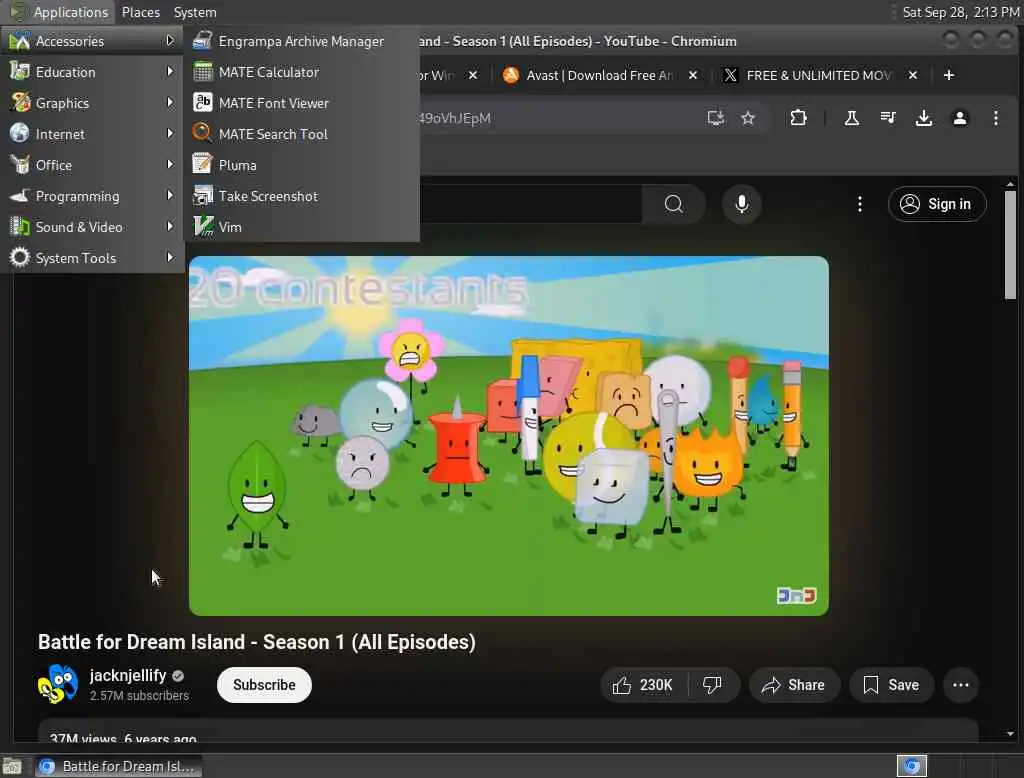Viewport: 1024px width, 778px height.
Task: Click the calculator icon
Action: (202, 71)
